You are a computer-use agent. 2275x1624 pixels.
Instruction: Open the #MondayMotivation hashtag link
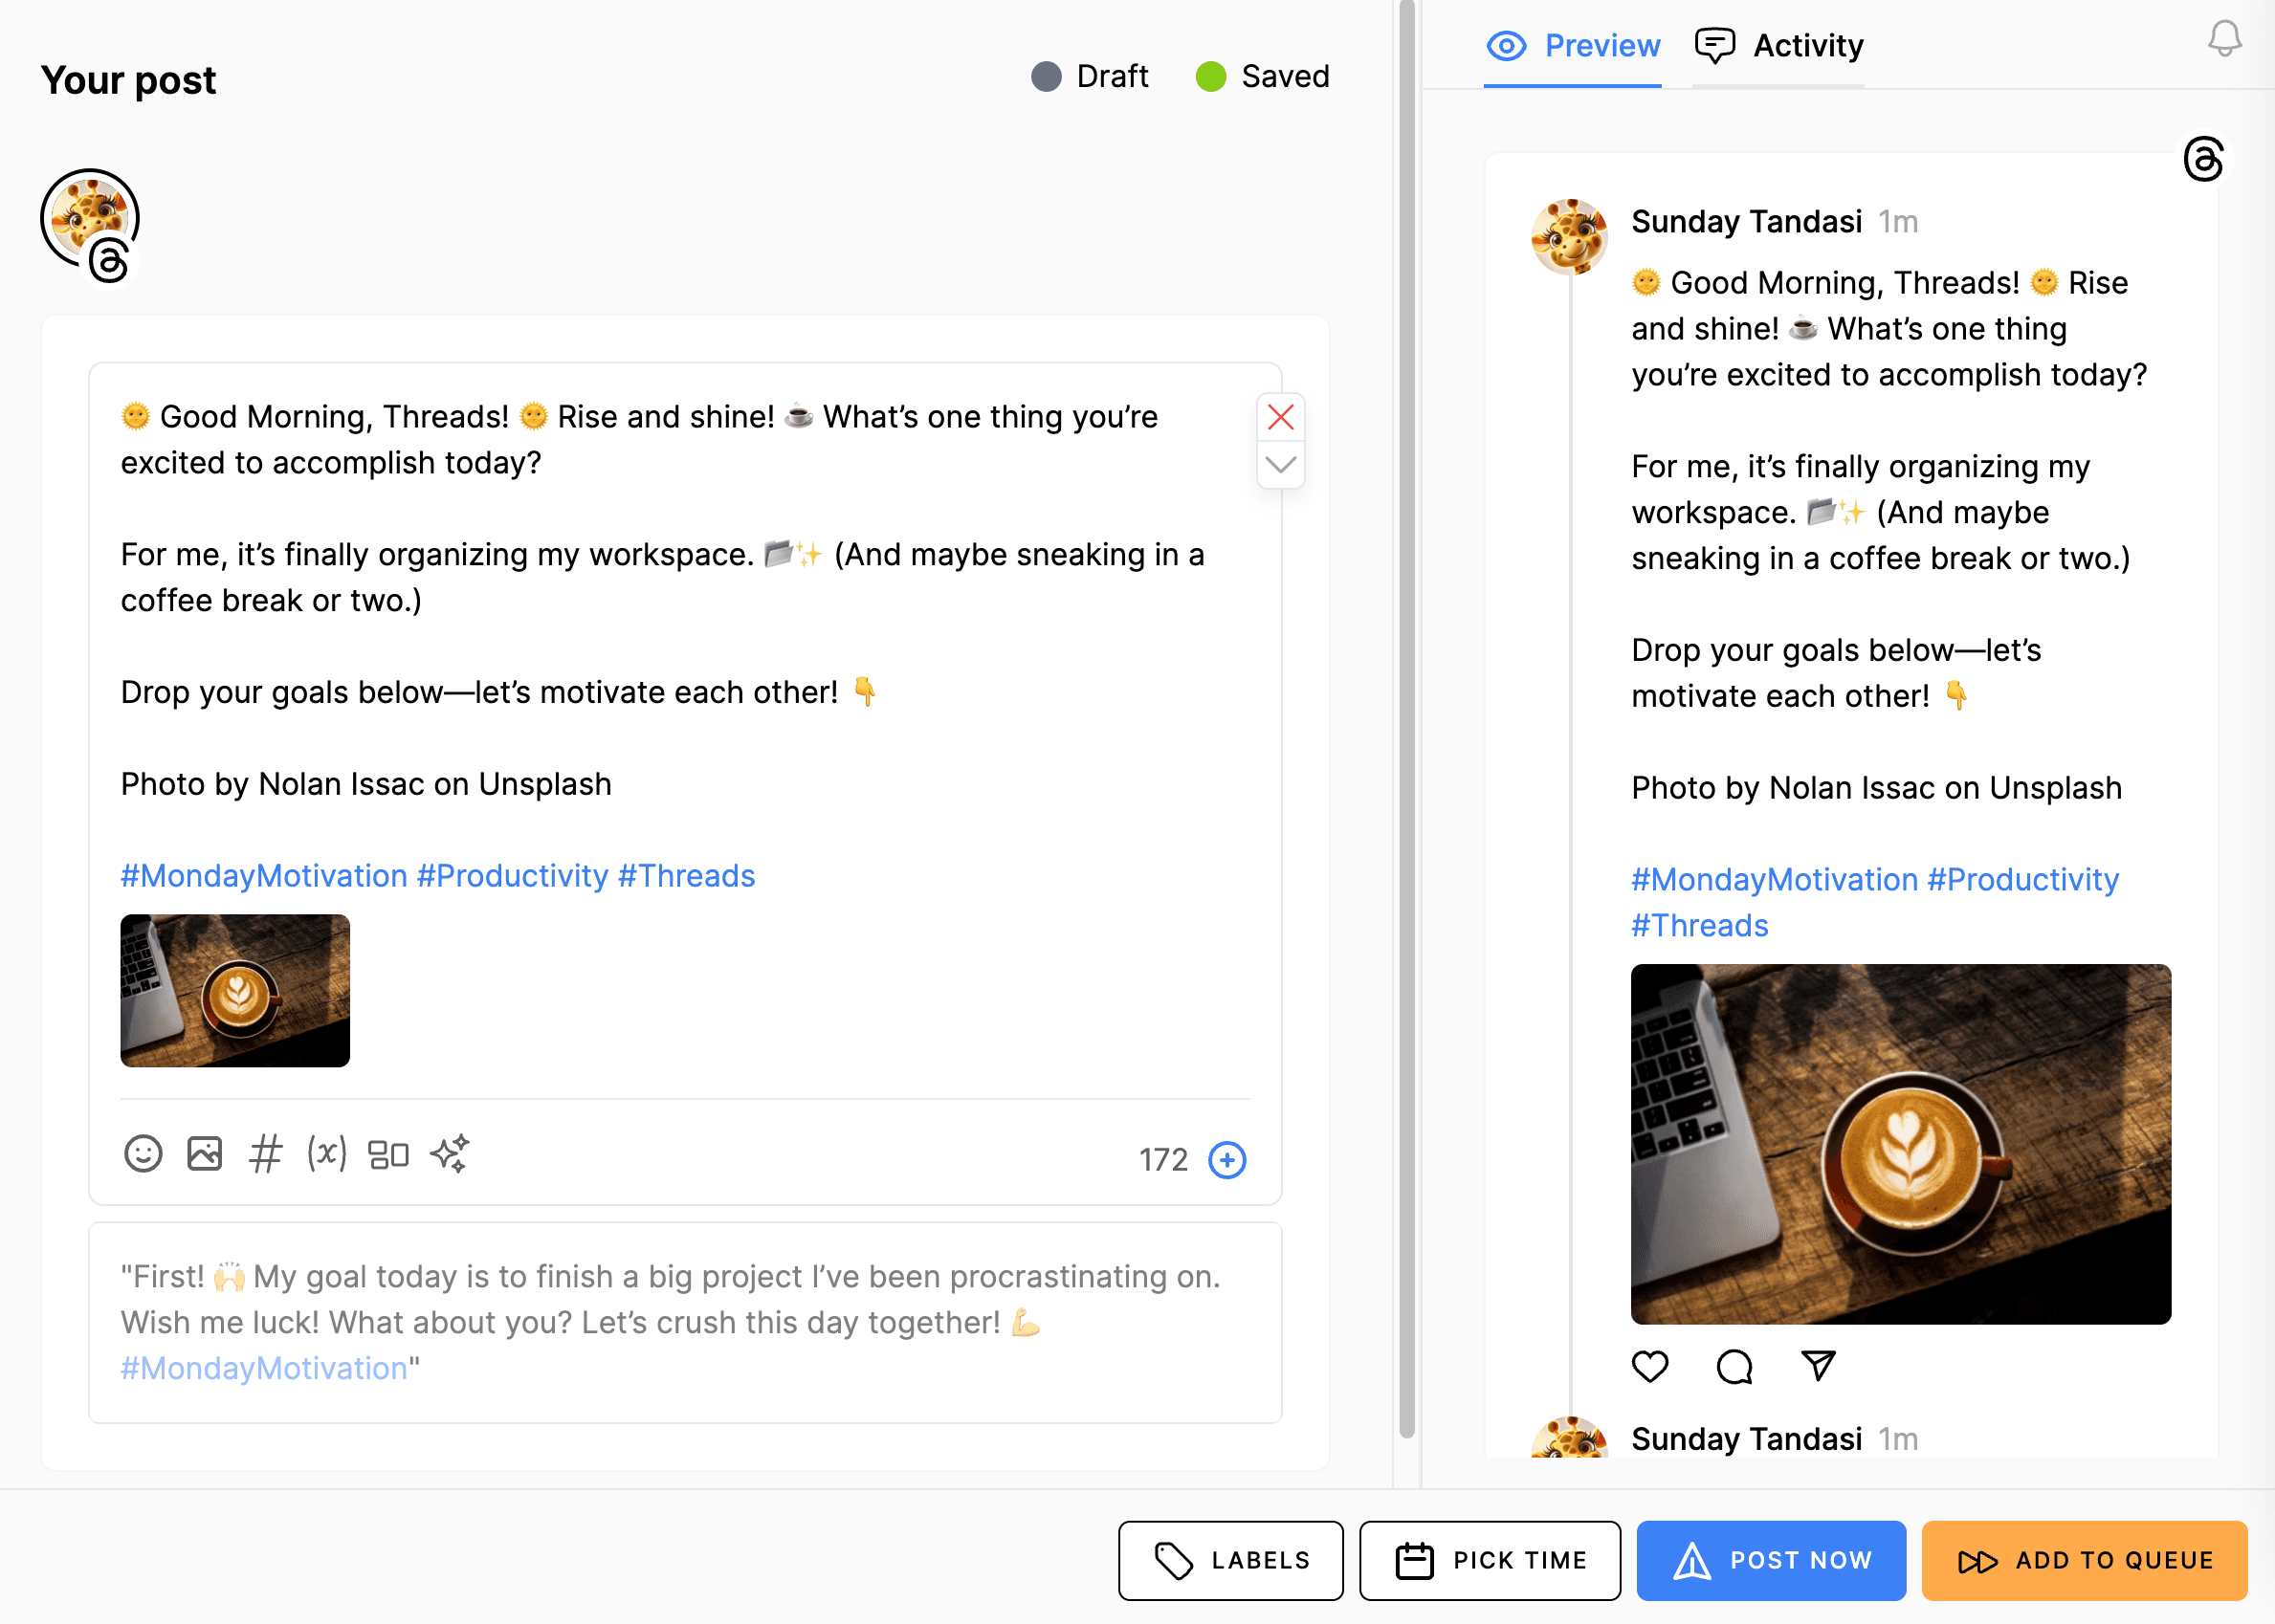click(x=263, y=875)
